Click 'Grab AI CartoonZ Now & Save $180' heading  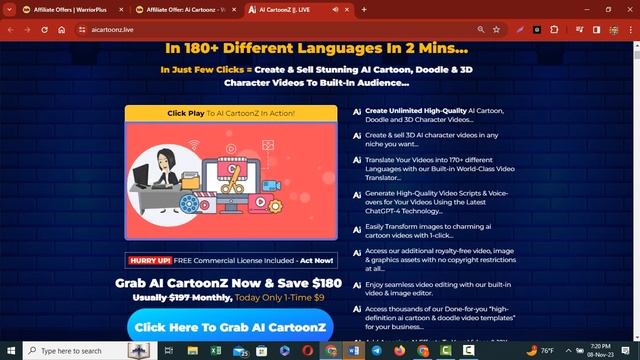tap(229, 283)
